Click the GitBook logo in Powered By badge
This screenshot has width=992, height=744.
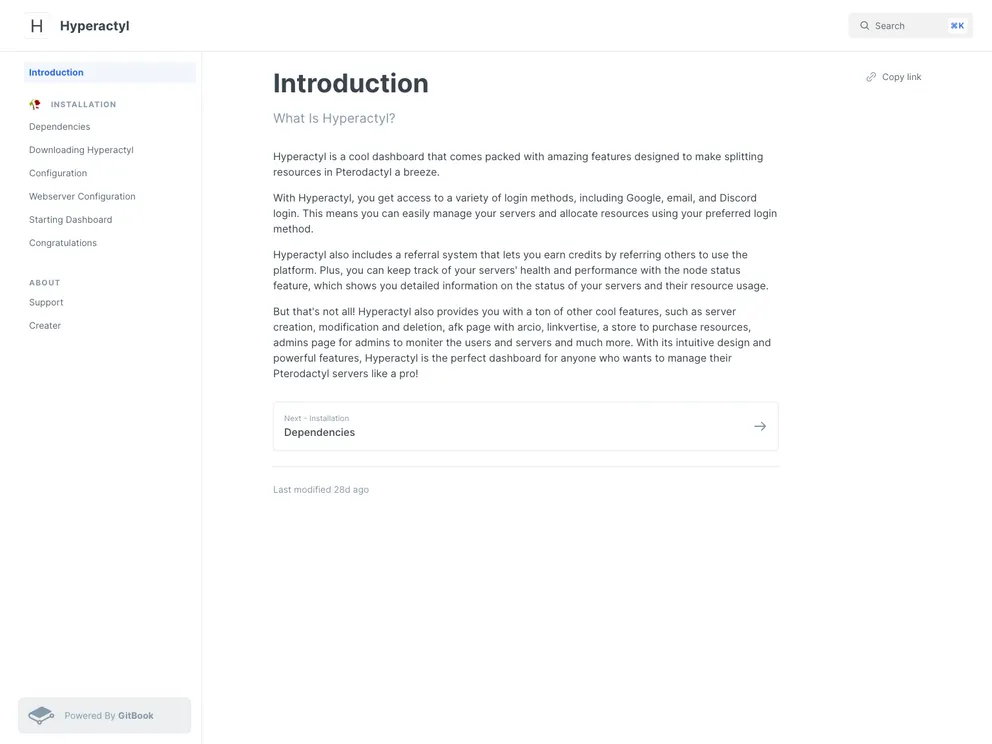coord(41,715)
